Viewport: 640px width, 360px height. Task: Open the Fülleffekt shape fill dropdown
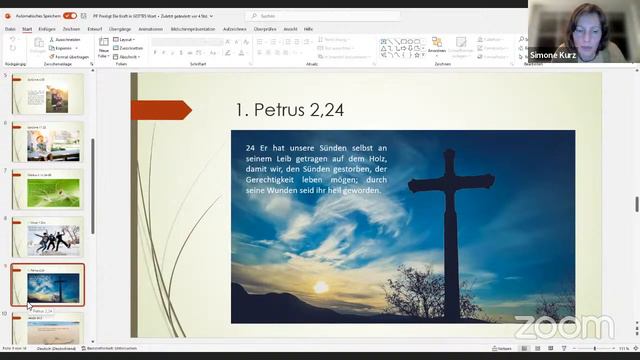pyautogui.click(x=491, y=40)
